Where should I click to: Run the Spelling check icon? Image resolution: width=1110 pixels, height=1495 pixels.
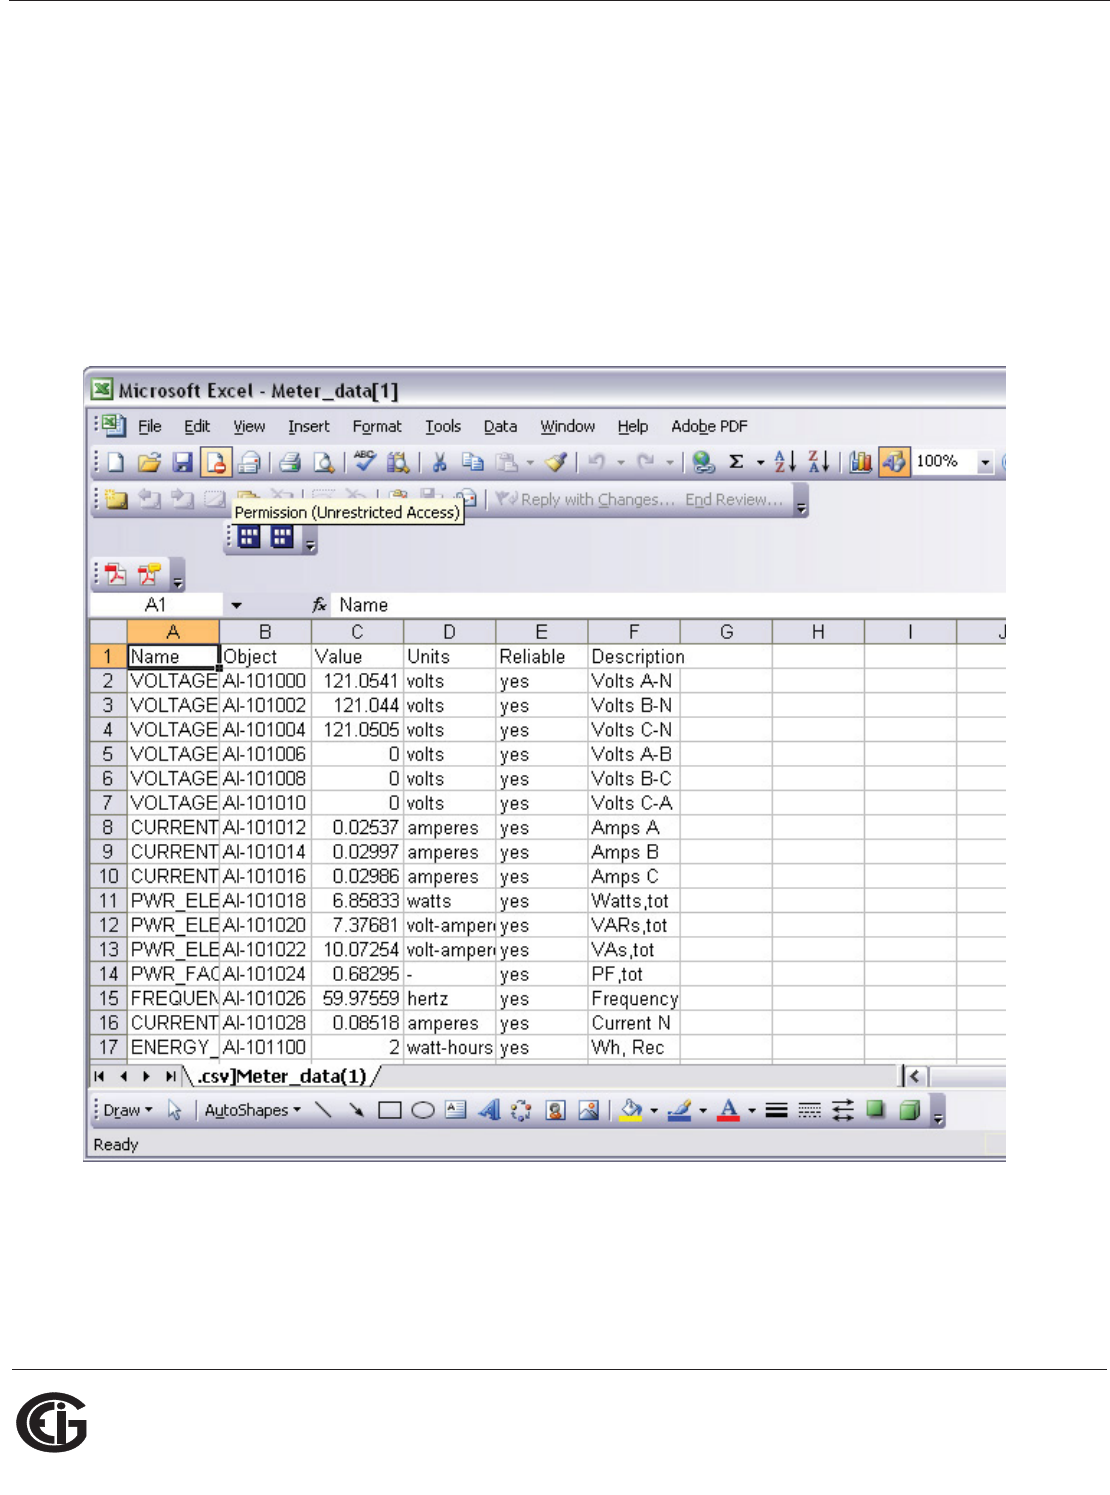[x=365, y=461]
